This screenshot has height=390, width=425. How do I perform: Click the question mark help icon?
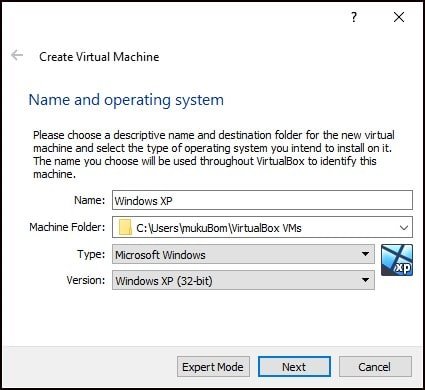[354, 17]
